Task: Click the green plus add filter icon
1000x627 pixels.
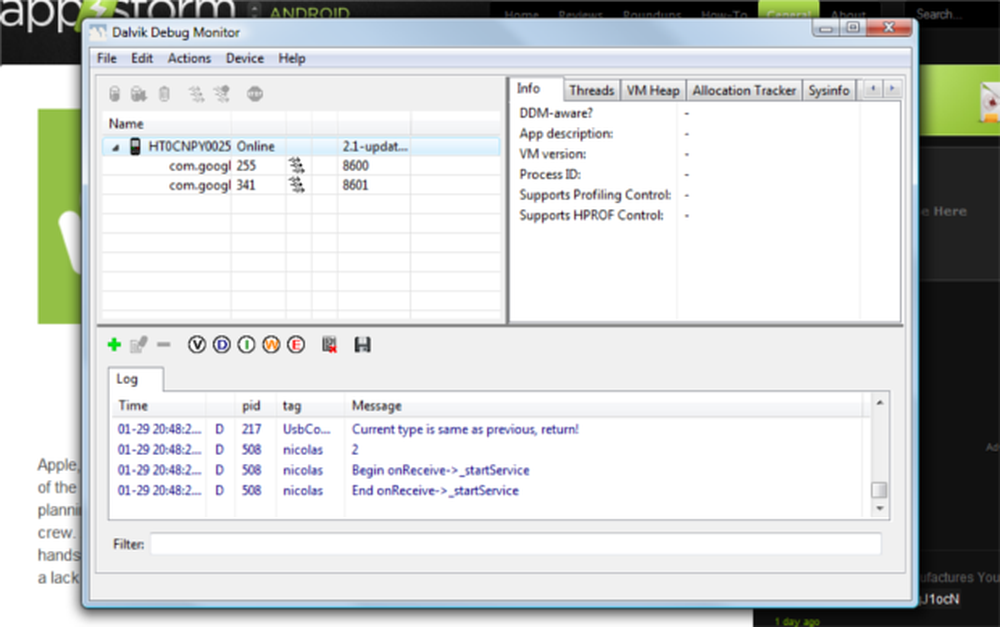Action: 114,345
